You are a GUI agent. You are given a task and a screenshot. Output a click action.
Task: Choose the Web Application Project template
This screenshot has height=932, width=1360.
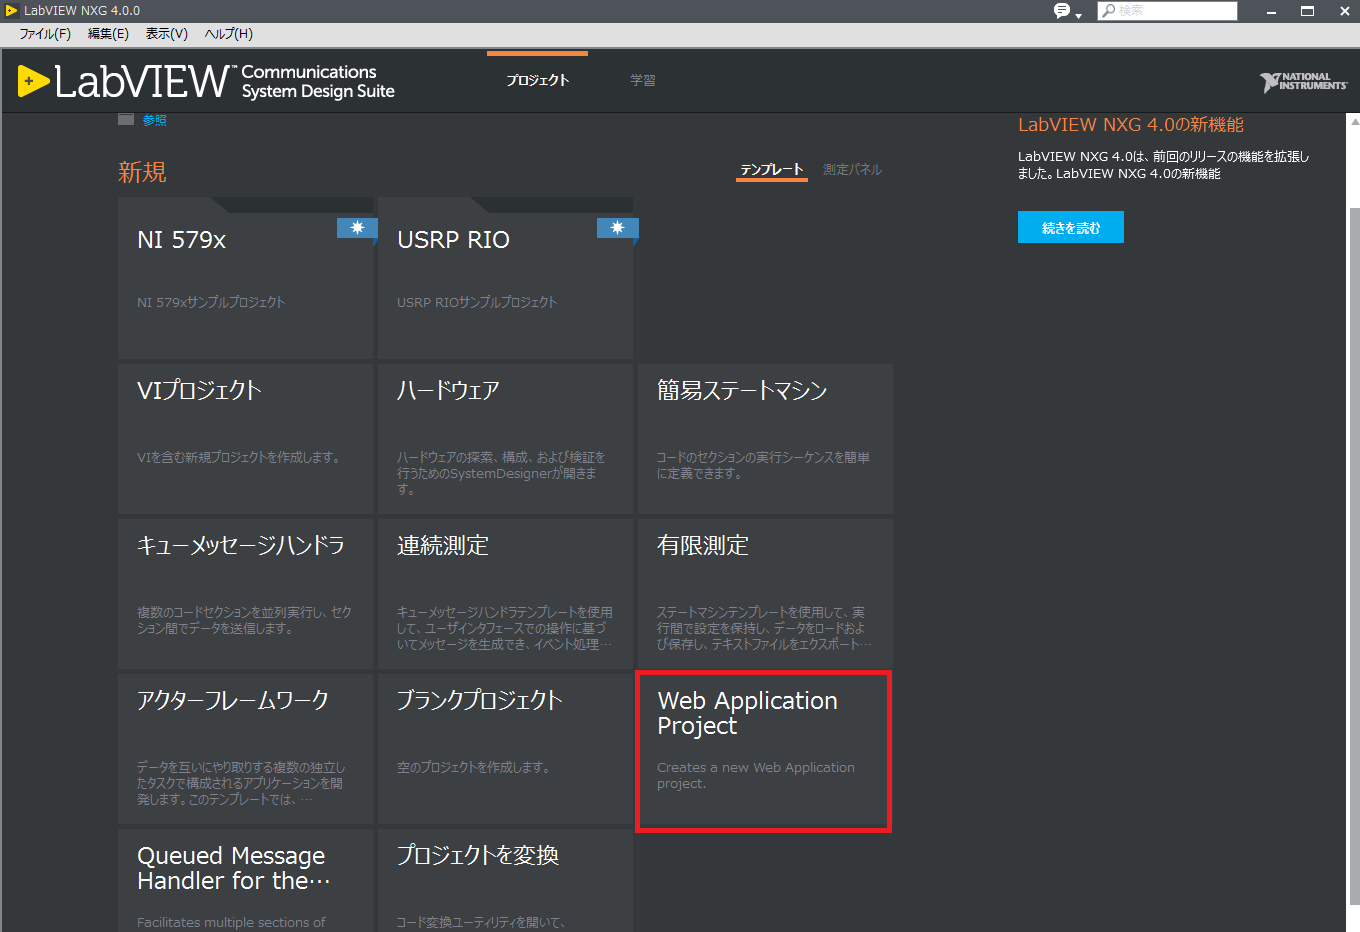(x=764, y=751)
